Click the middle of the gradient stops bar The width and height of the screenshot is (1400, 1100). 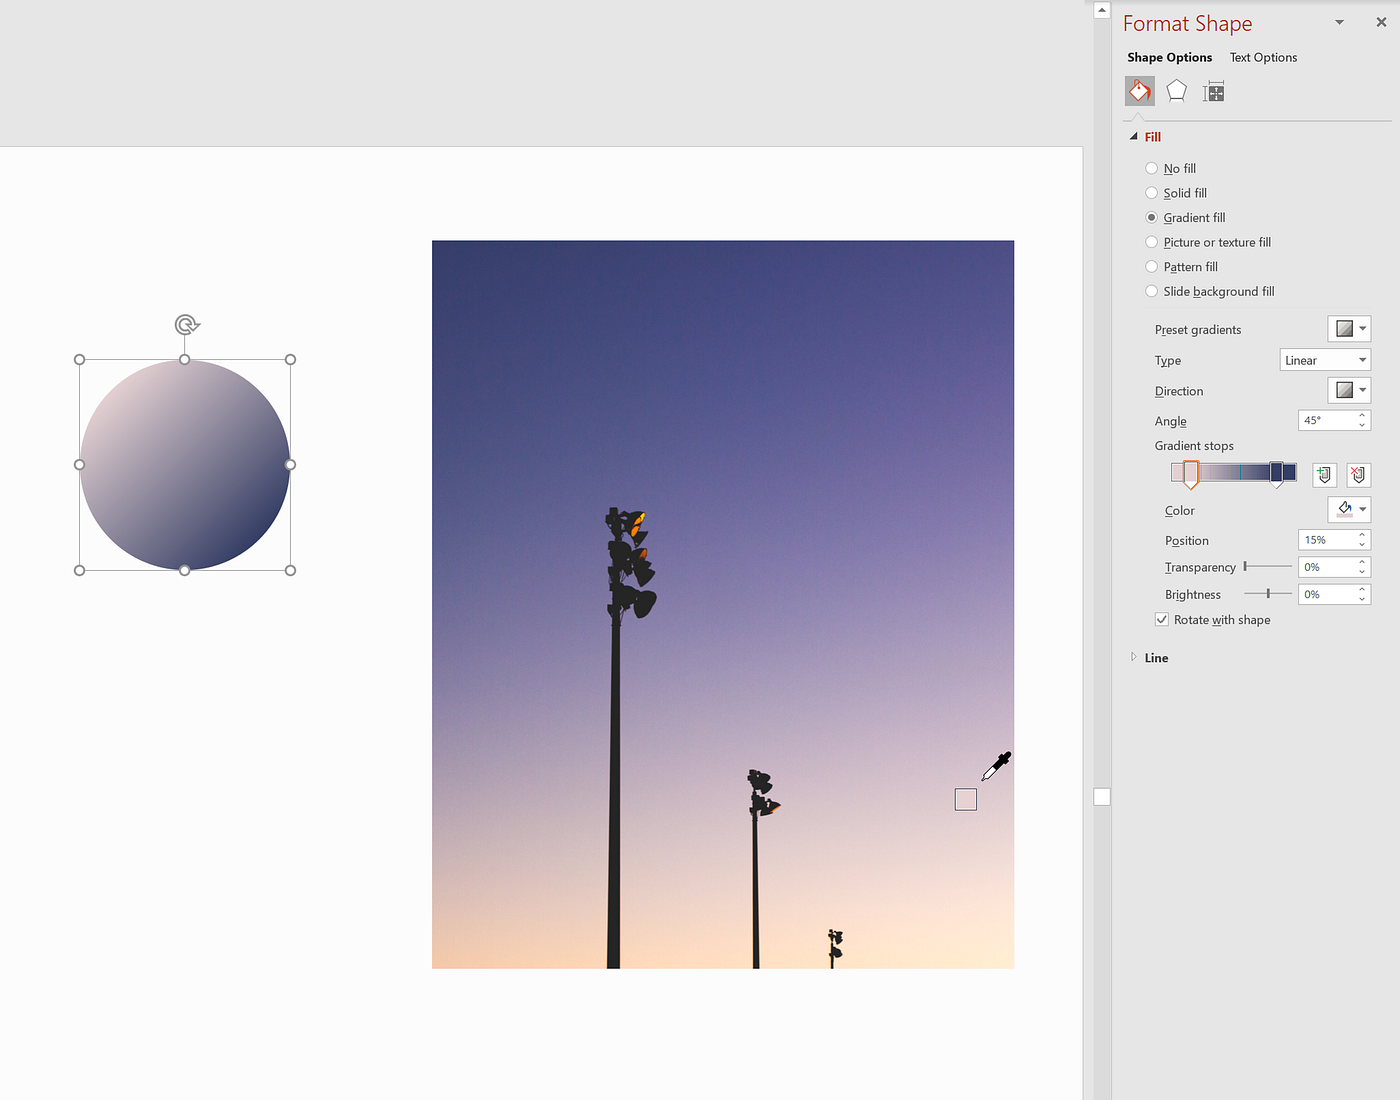(x=1234, y=472)
